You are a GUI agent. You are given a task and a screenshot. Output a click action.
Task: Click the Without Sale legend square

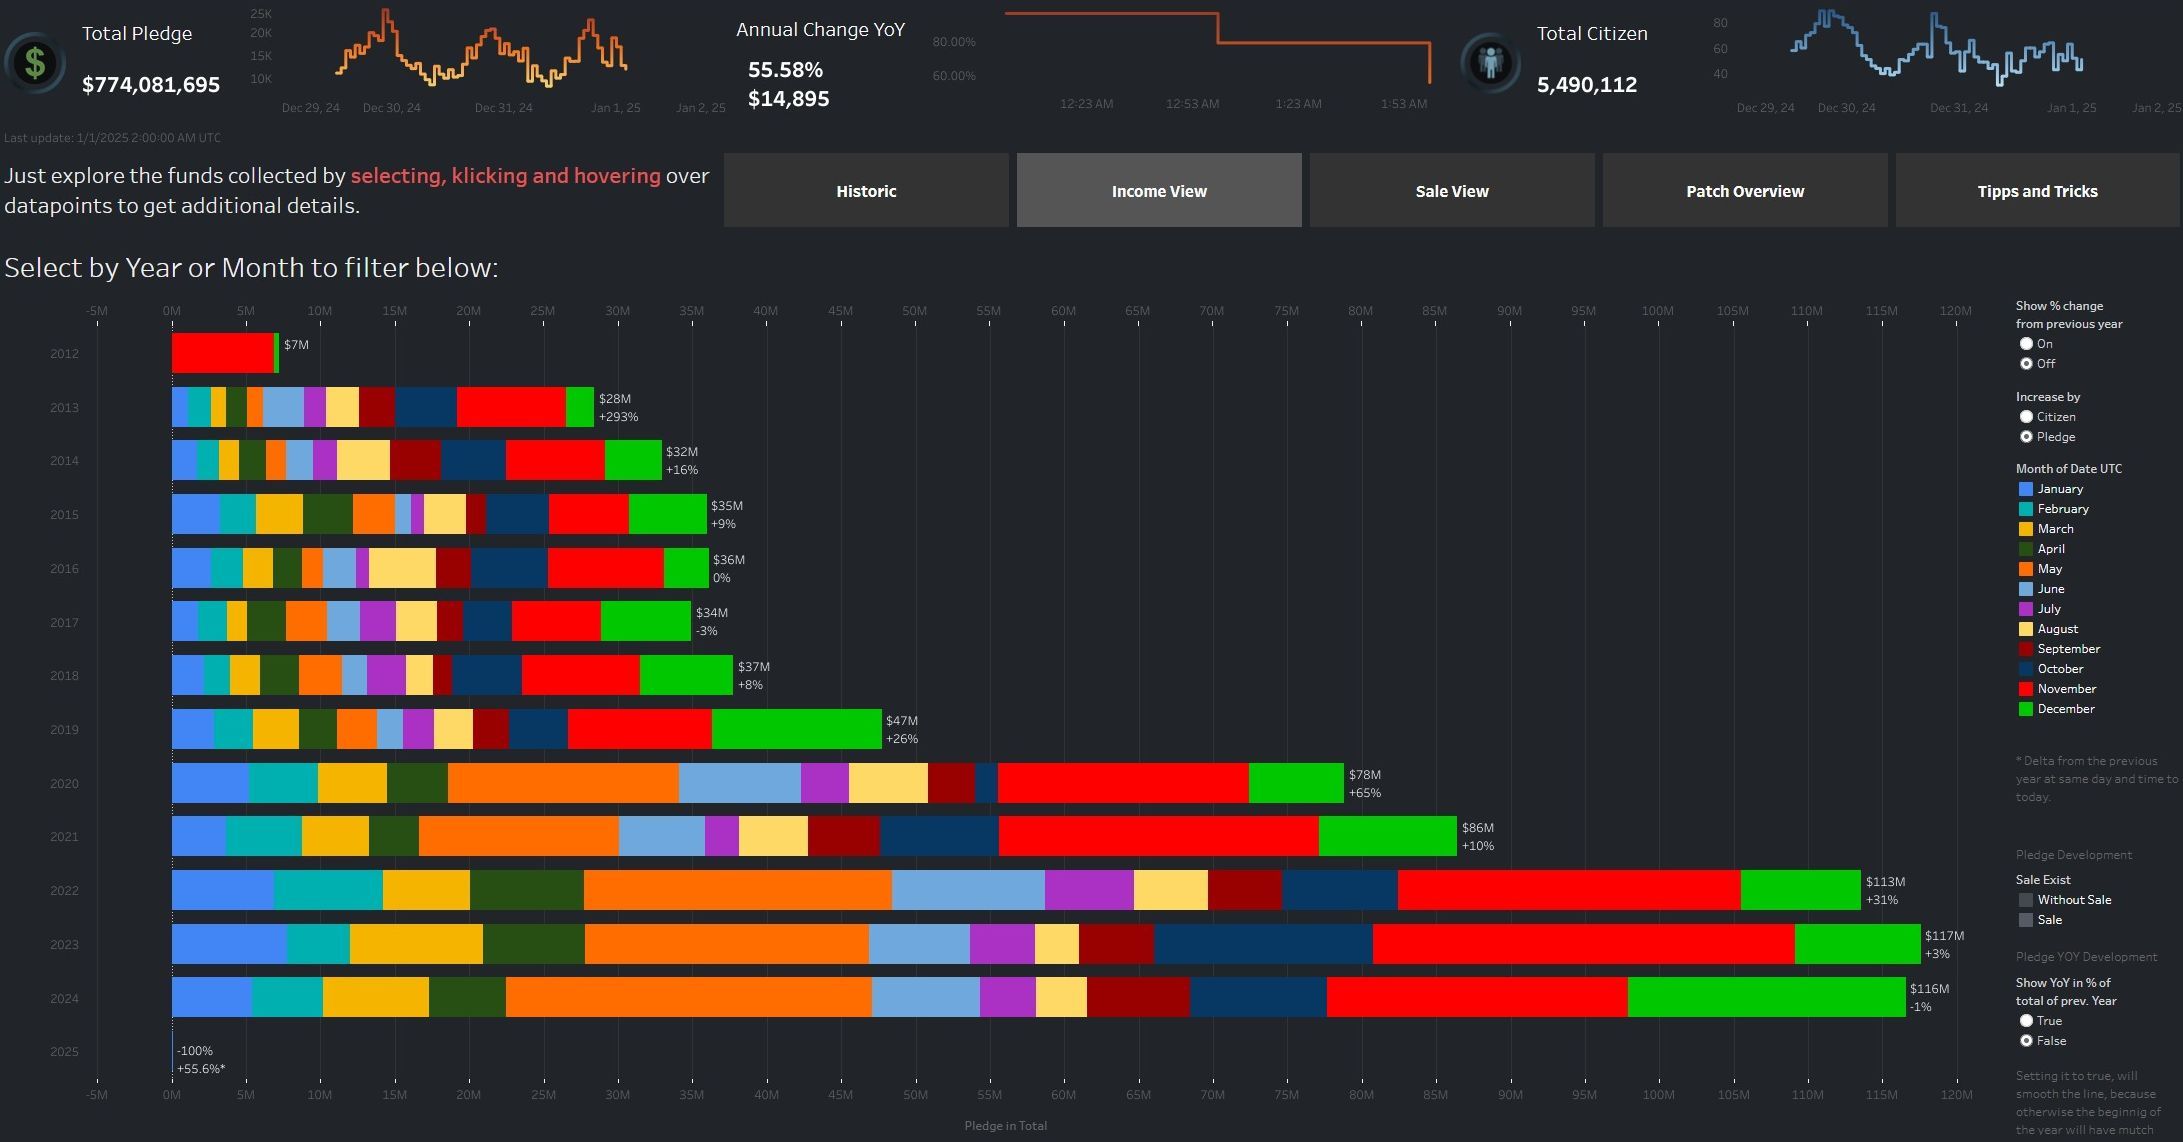point(2026,900)
